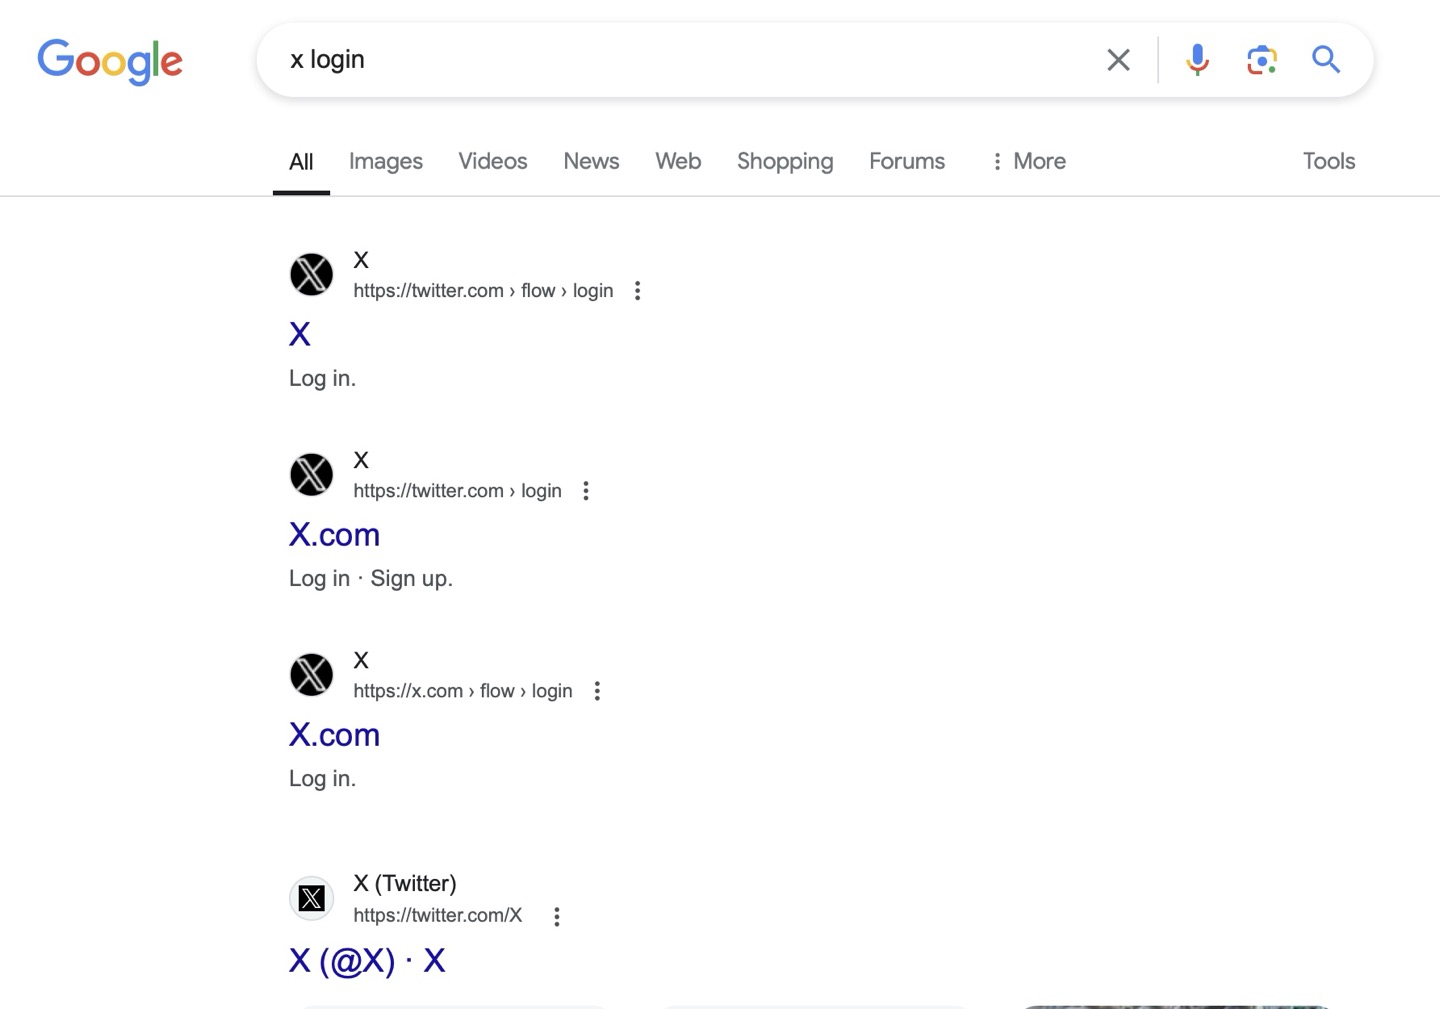
Task: Switch to the News tab
Action: (x=591, y=161)
